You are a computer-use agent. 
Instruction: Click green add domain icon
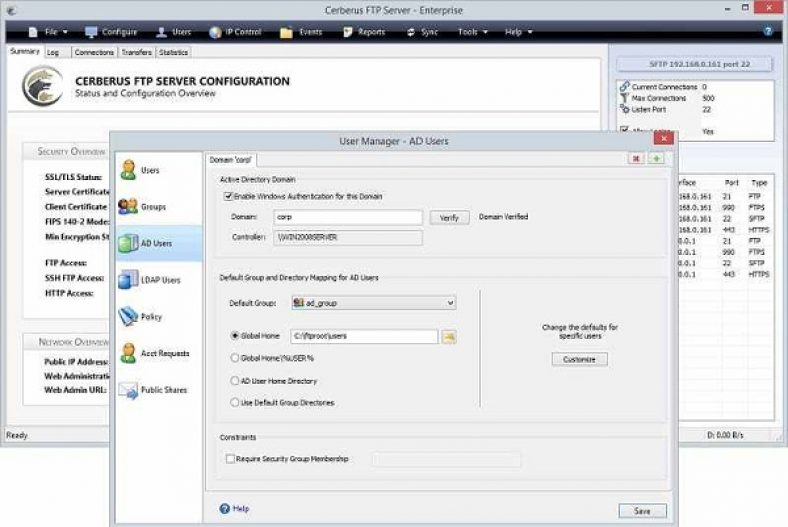tap(656, 159)
